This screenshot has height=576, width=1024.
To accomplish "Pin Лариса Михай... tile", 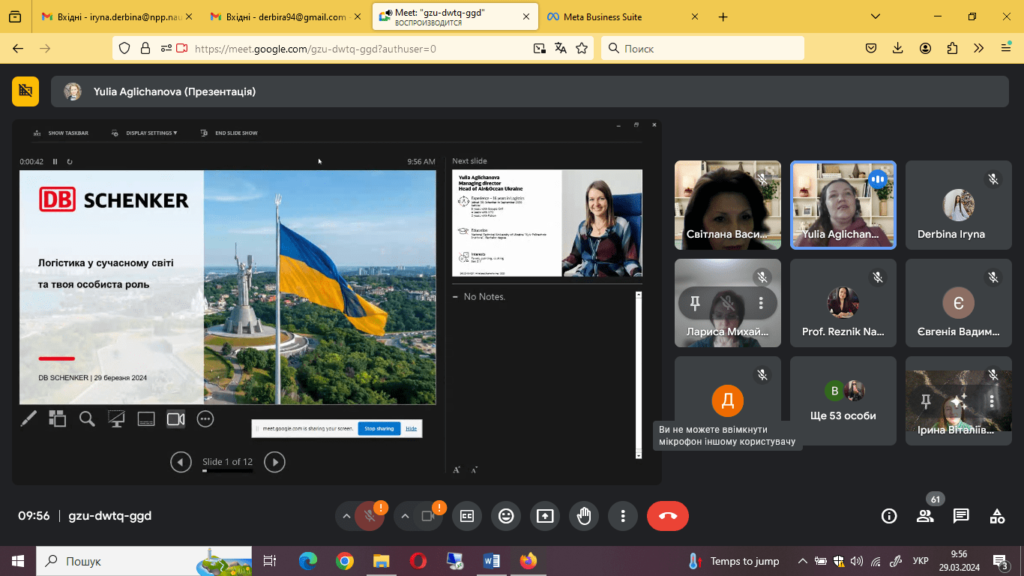I will pyautogui.click(x=695, y=303).
